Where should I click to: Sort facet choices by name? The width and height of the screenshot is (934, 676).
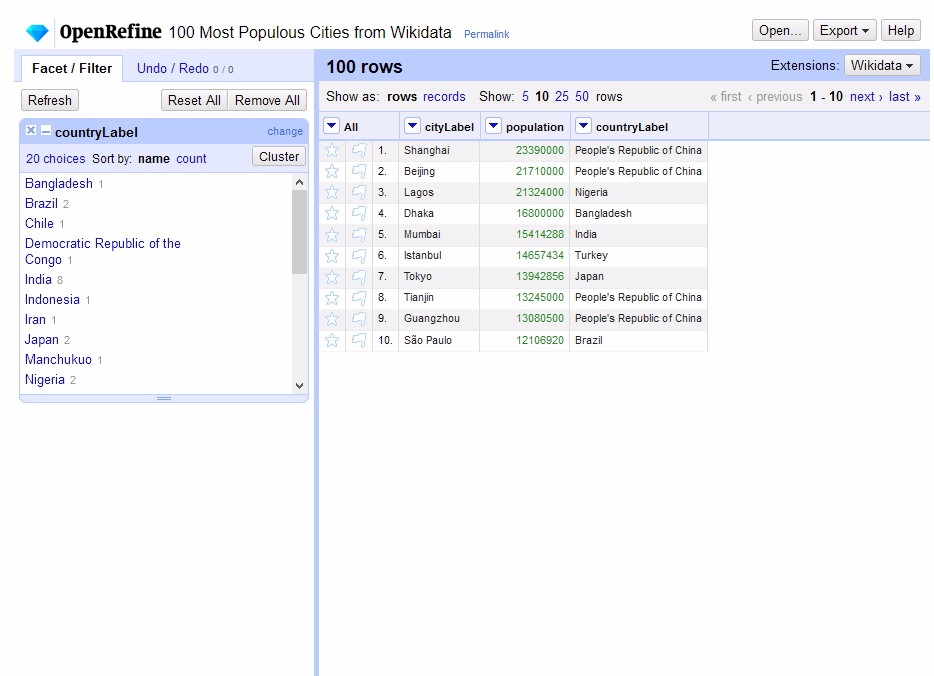tap(154, 158)
